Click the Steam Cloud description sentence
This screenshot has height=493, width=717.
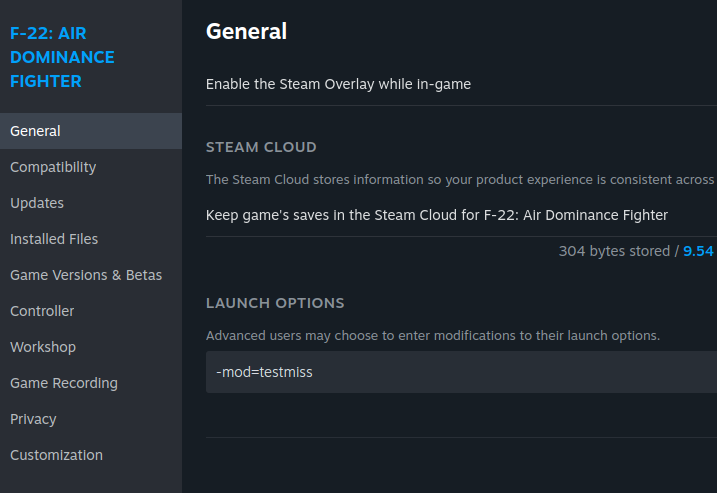click(461, 180)
